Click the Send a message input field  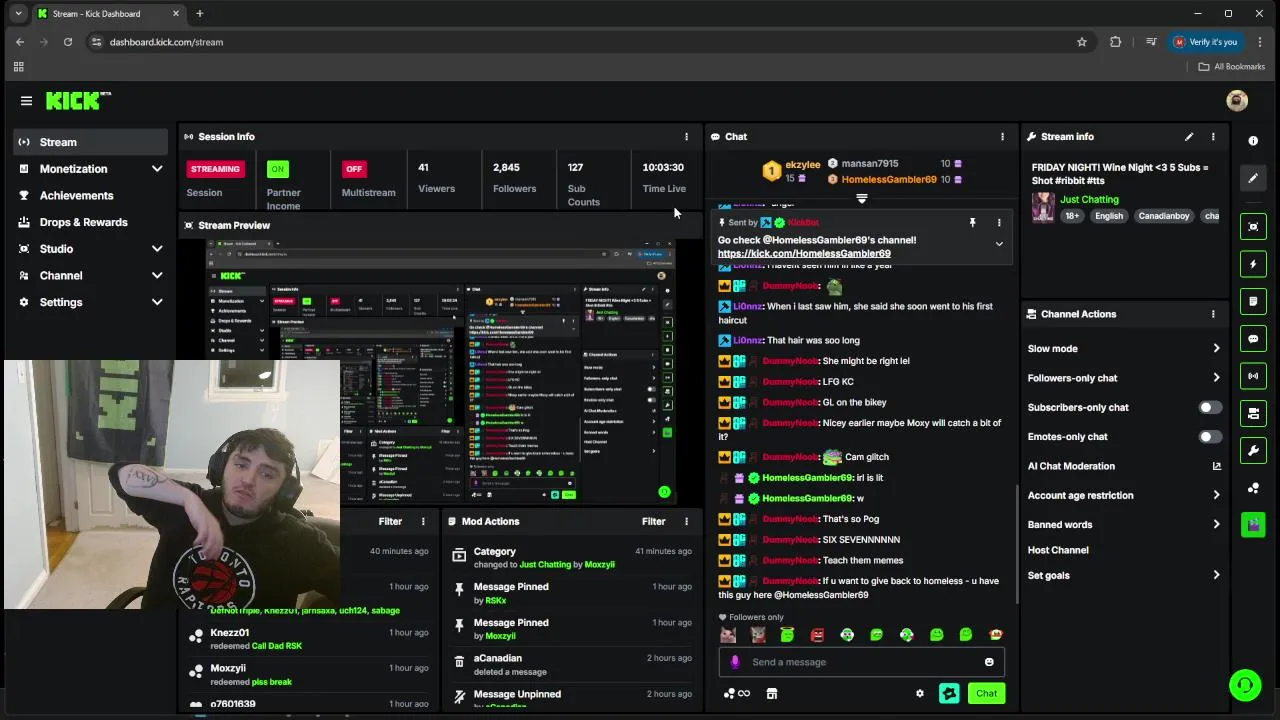(862, 662)
